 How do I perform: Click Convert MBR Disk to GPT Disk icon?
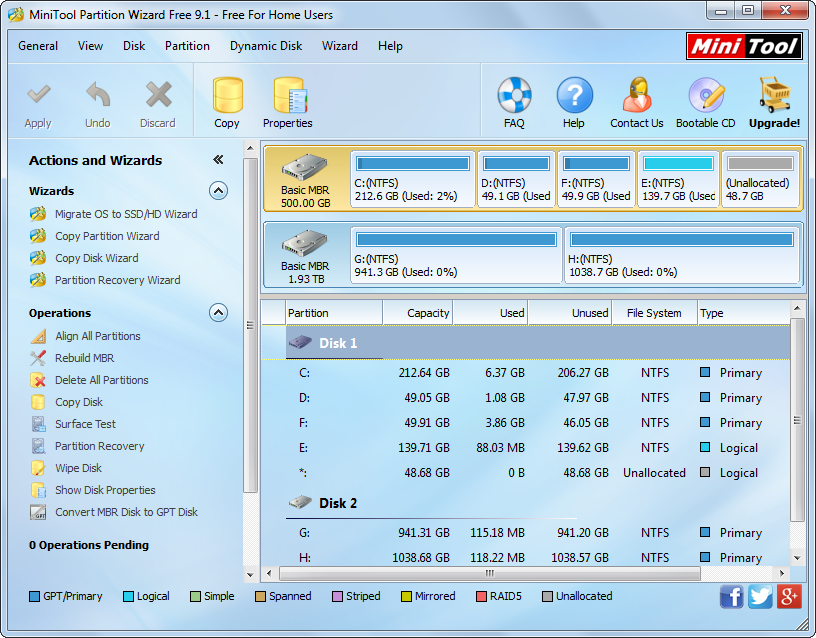(x=38, y=512)
